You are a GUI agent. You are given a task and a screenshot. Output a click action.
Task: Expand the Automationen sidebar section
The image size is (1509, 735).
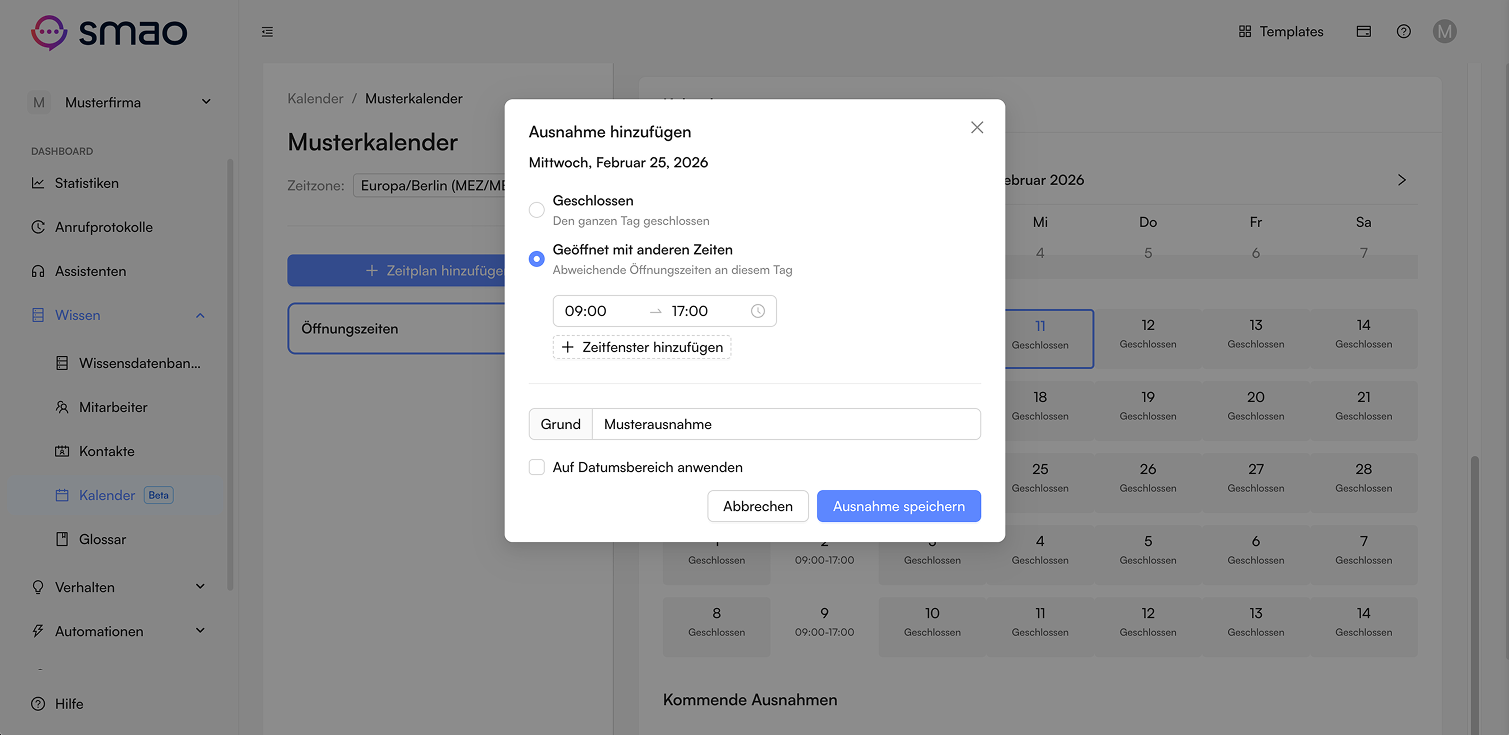point(200,631)
